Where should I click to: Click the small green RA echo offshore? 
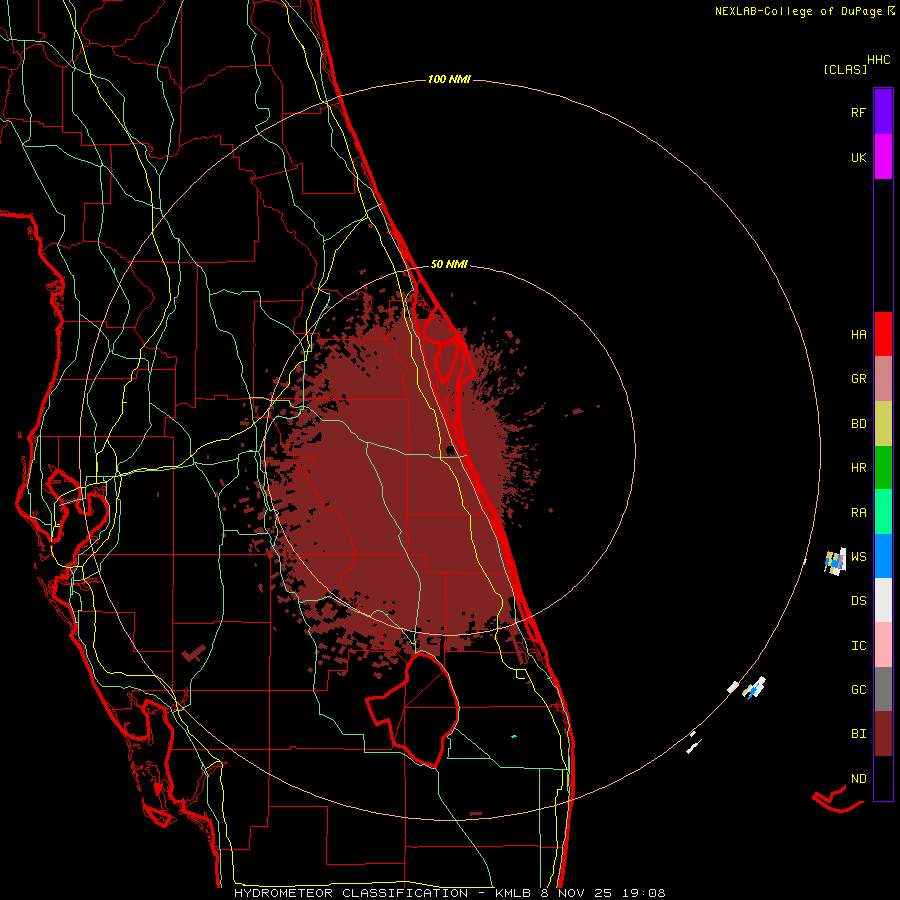click(514, 736)
